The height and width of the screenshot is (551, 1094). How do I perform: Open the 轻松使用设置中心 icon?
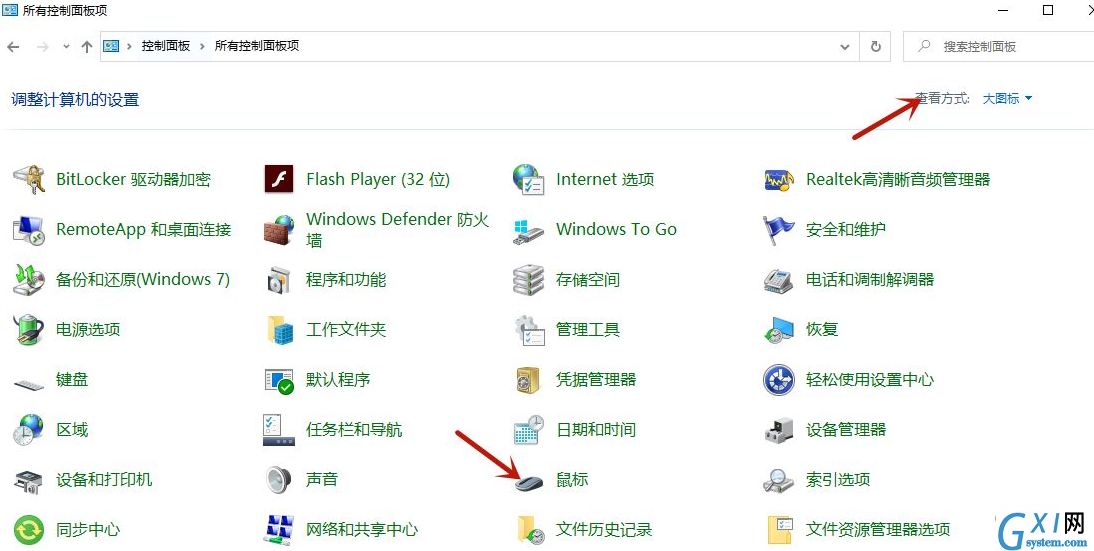click(x=779, y=380)
